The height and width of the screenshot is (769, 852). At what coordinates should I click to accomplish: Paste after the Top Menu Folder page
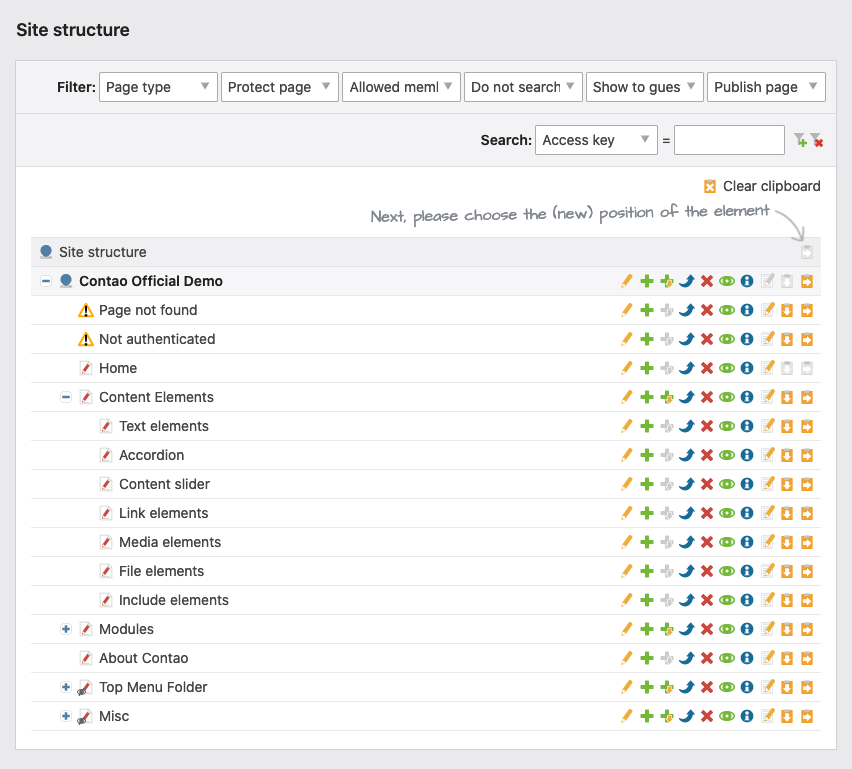787,687
